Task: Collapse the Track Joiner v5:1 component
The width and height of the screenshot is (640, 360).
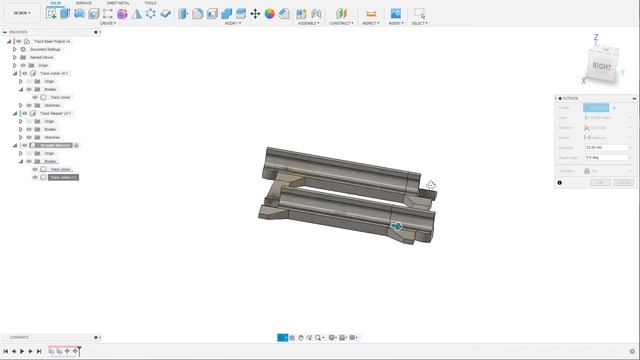Action: tap(15, 73)
